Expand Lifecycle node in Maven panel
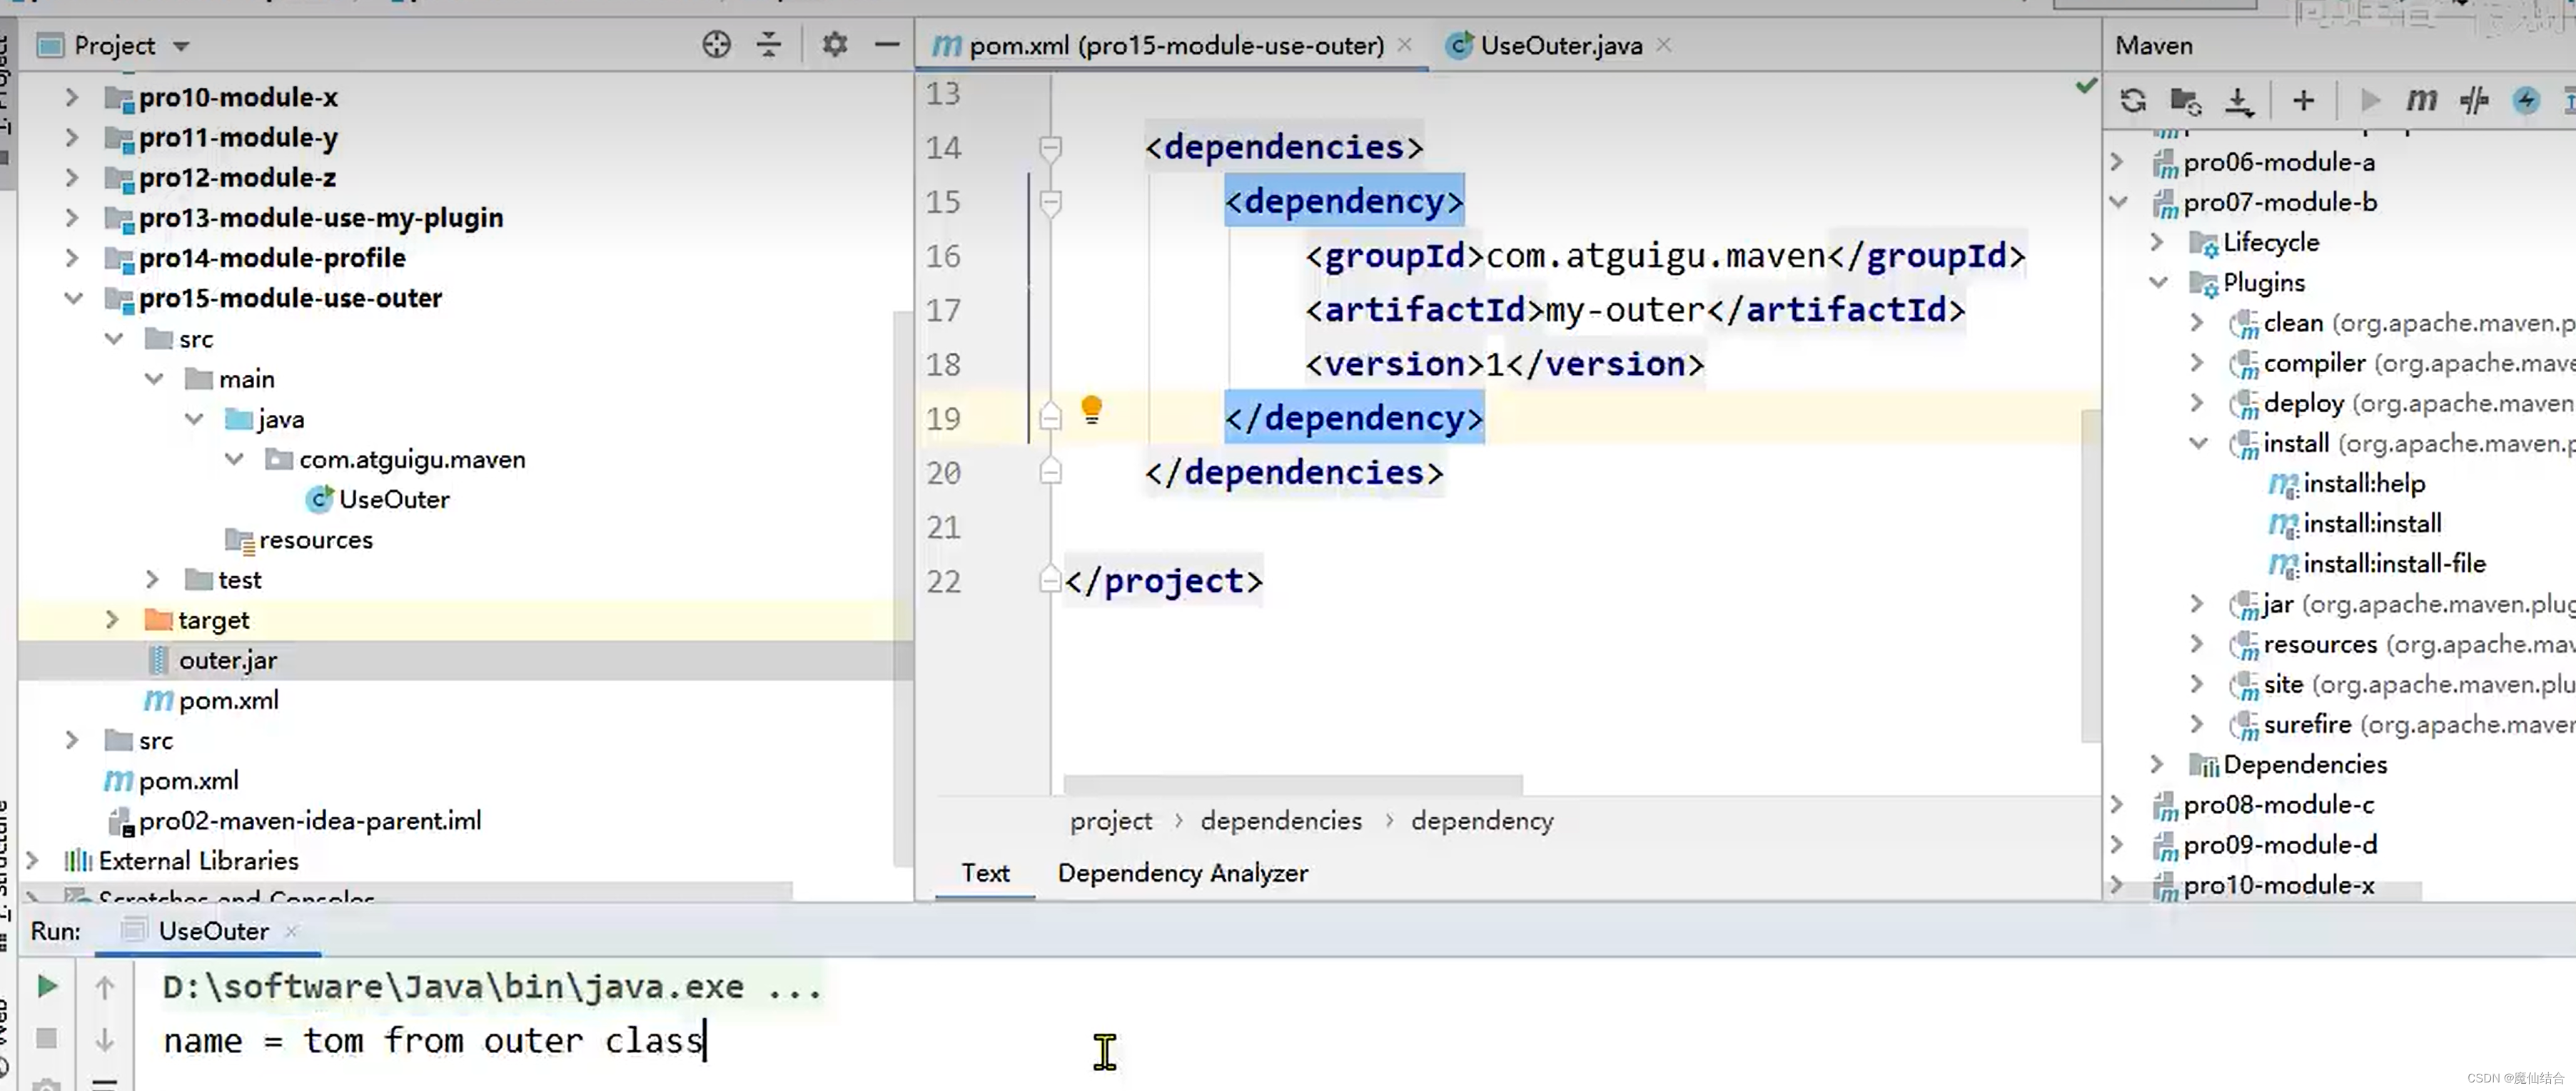Image resolution: width=2576 pixels, height=1091 pixels. pyautogui.click(x=2157, y=242)
